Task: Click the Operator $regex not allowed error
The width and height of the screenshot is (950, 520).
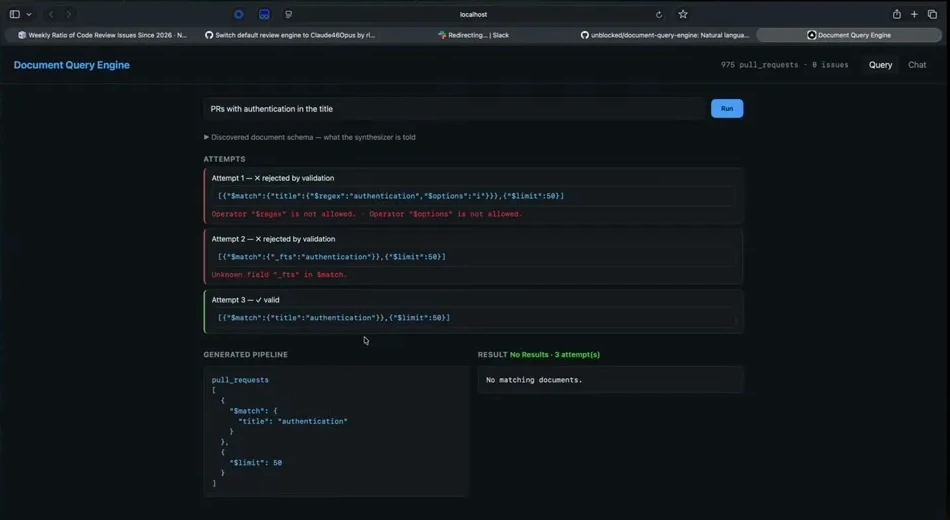Action: (x=284, y=214)
